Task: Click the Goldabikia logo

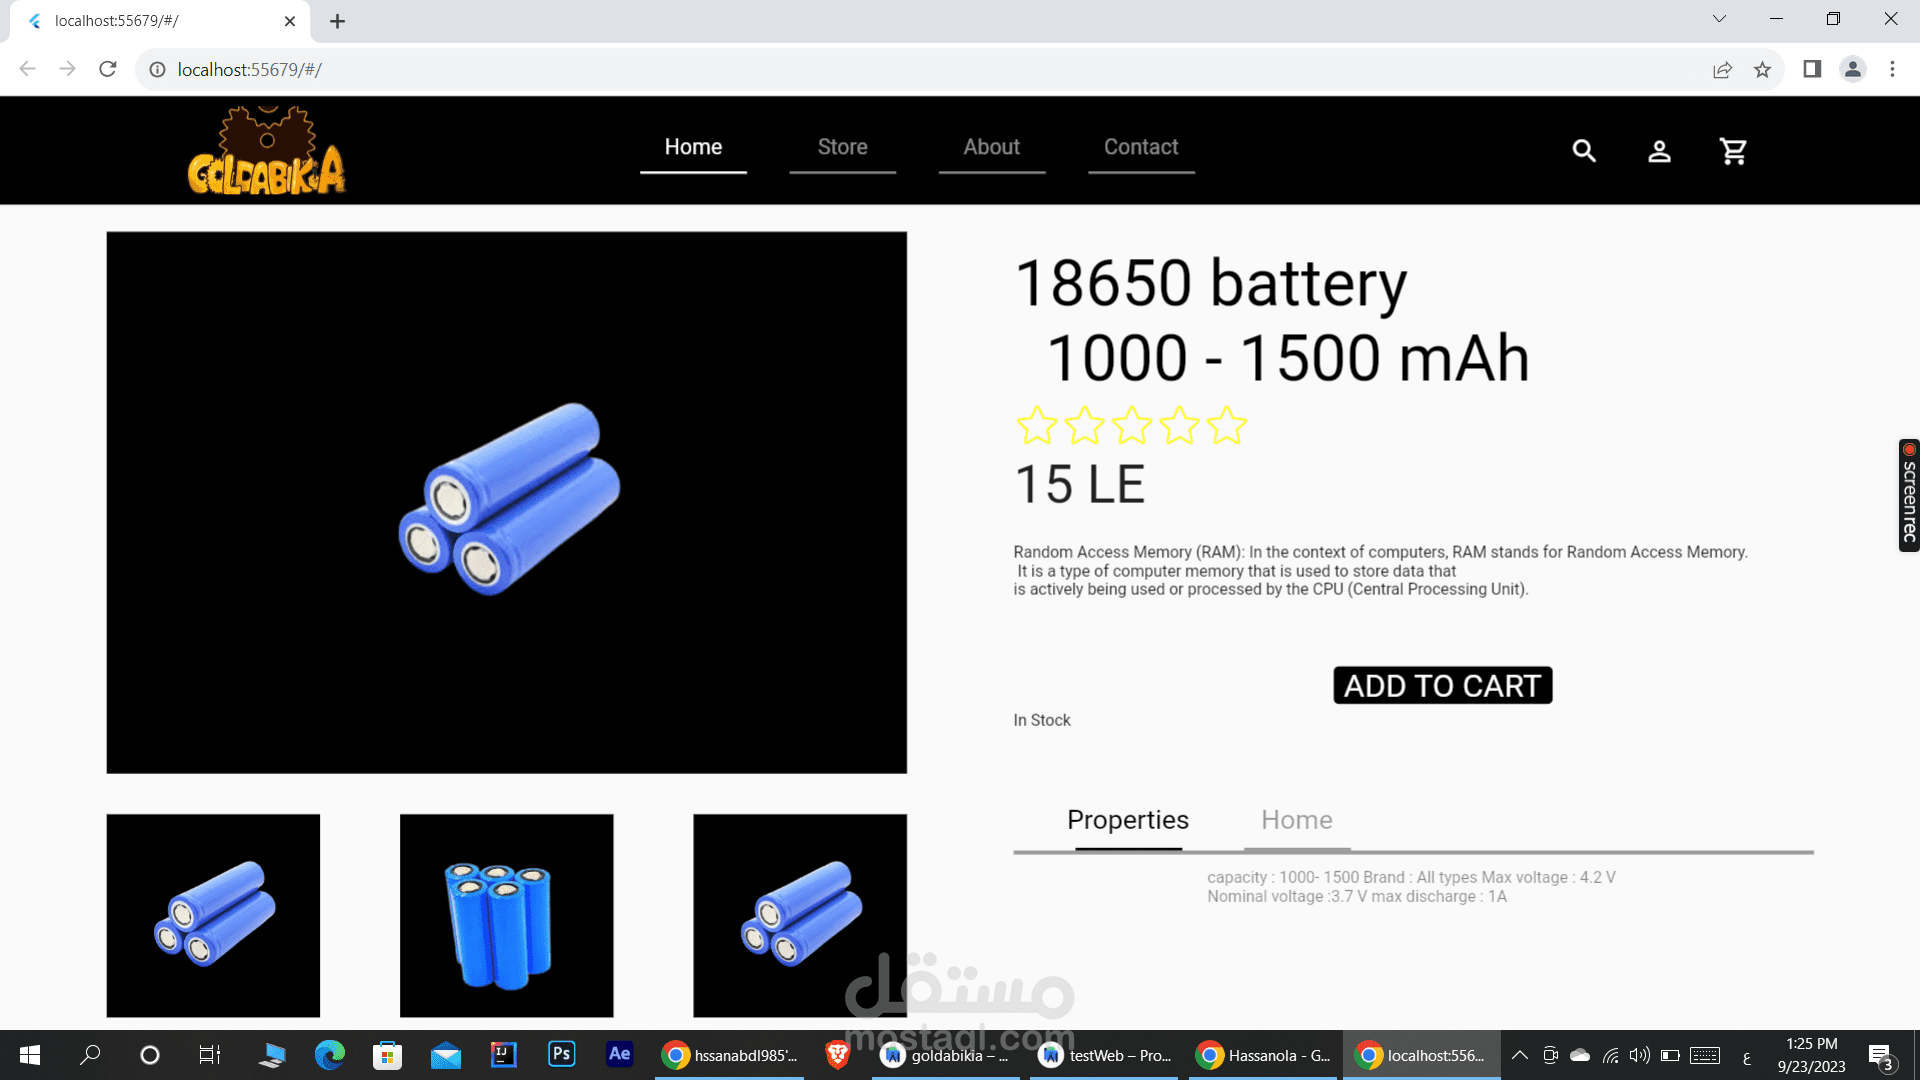Action: pyautogui.click(x=266, y=152)
